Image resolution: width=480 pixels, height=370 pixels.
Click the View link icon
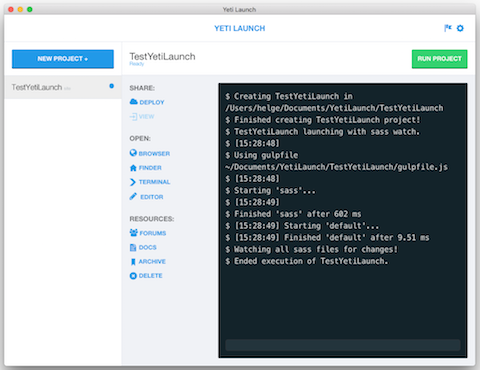(x=133, y=117)
